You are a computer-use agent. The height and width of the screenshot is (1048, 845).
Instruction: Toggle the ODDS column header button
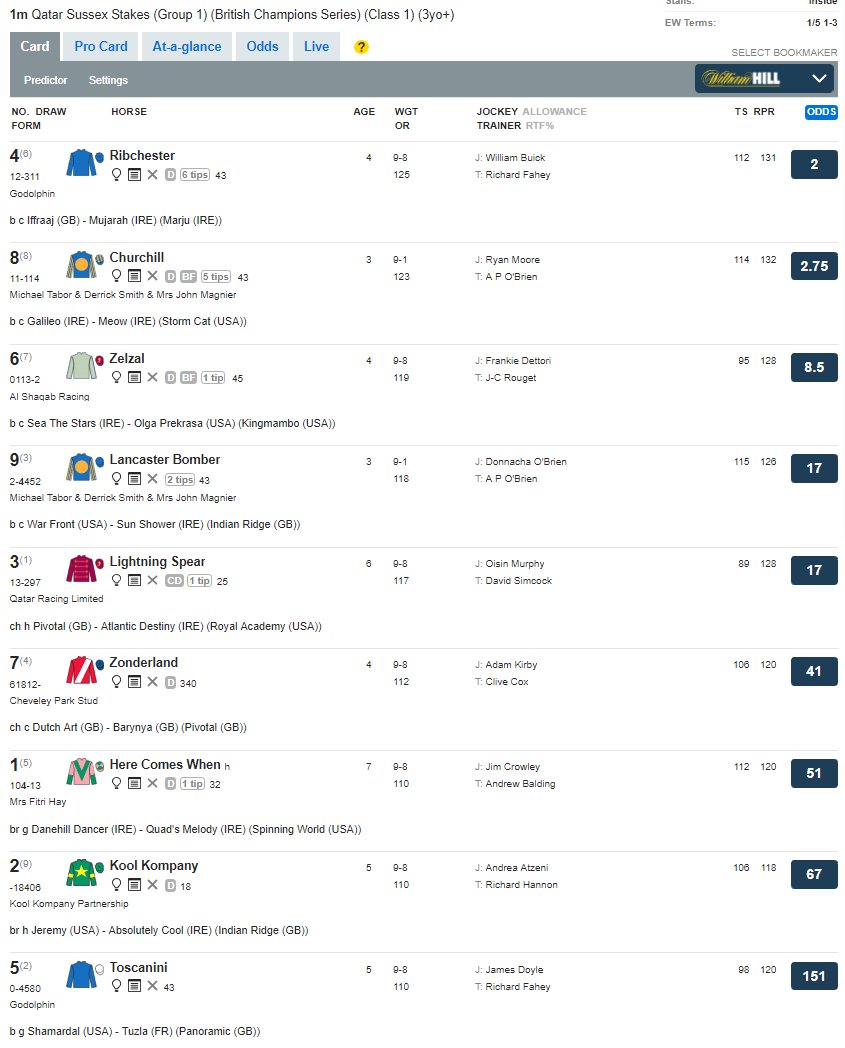[x=821, y=112]
